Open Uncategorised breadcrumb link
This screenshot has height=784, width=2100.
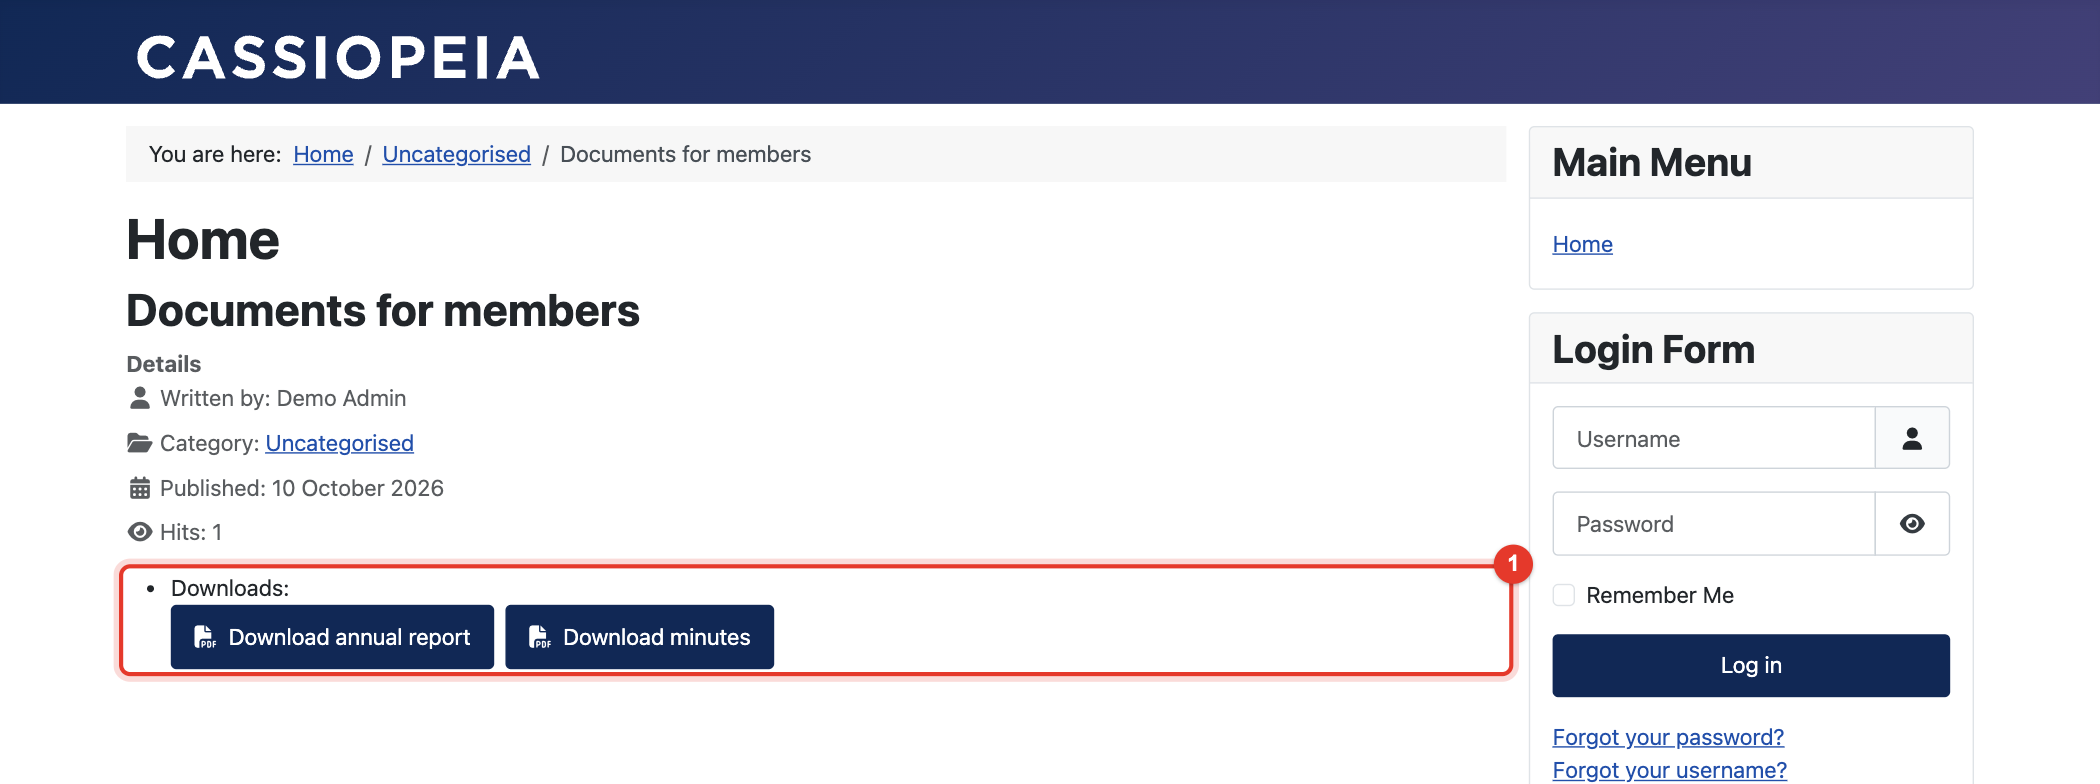click(x=456, y=154)
